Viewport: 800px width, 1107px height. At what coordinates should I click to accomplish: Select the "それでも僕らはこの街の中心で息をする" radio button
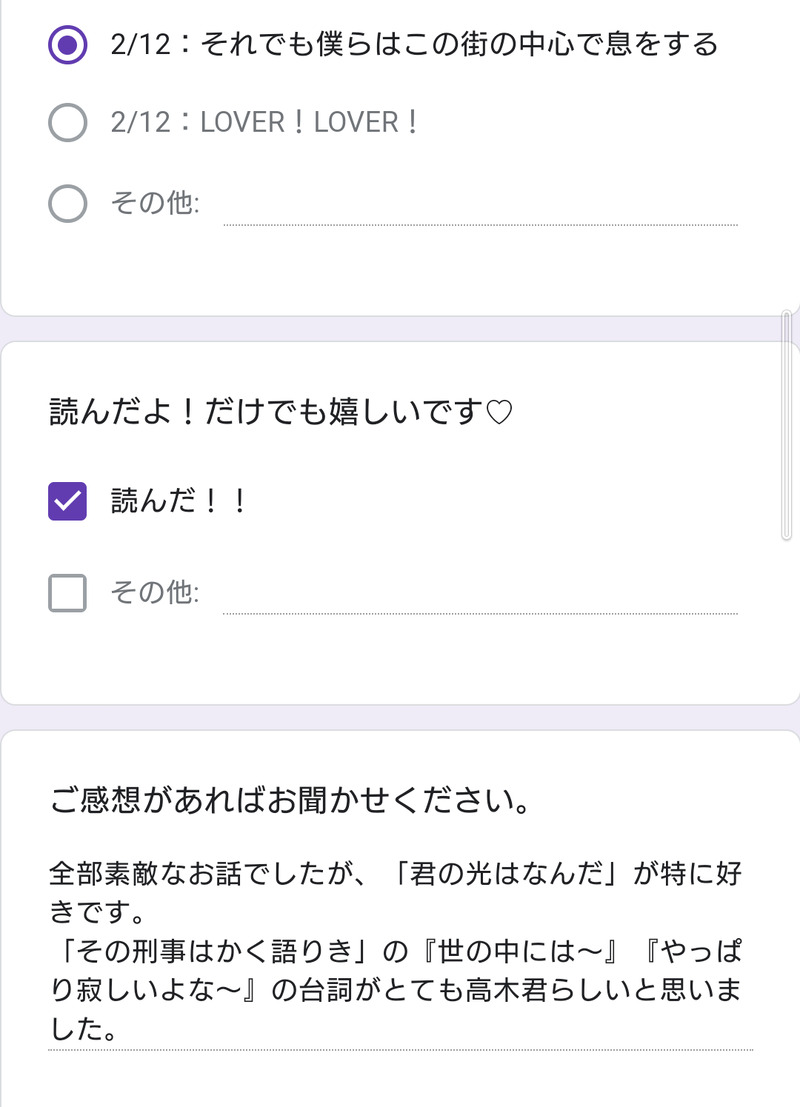pyautogui.click(x=67, y=44)
